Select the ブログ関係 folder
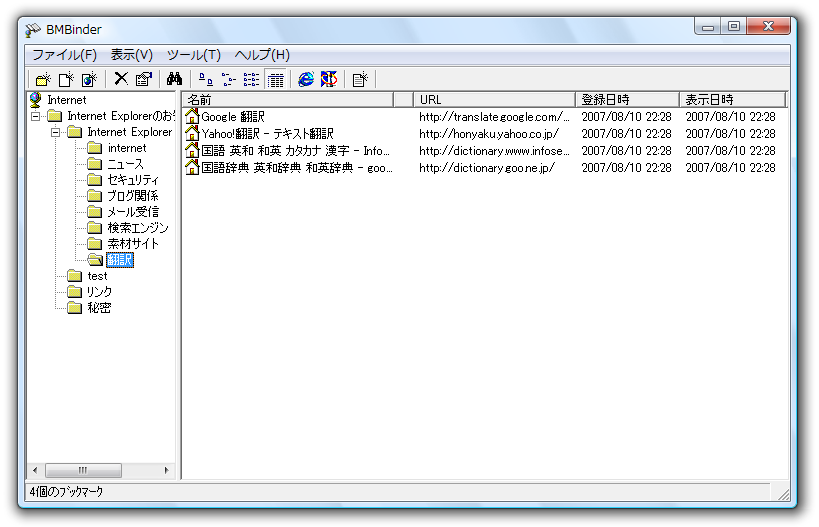Image resolution: width=819 pixels, height=527 pixels. click(133, 196)
